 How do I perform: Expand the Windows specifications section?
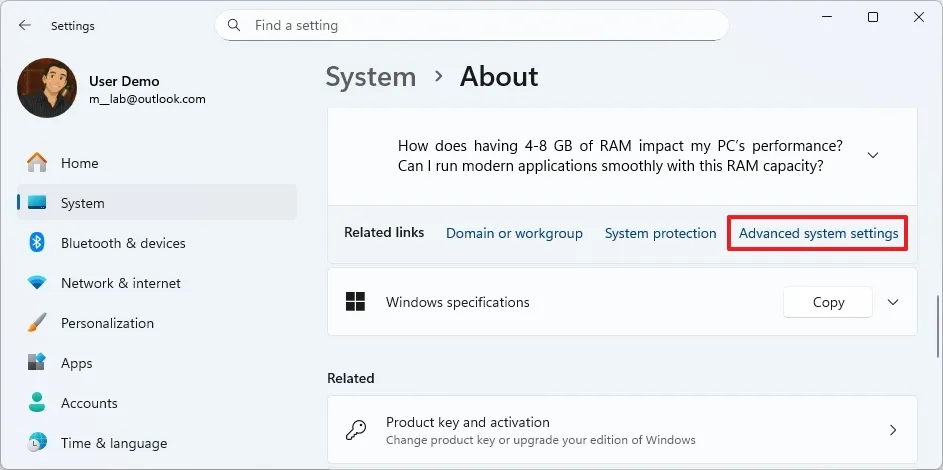[x=893, y=302]
